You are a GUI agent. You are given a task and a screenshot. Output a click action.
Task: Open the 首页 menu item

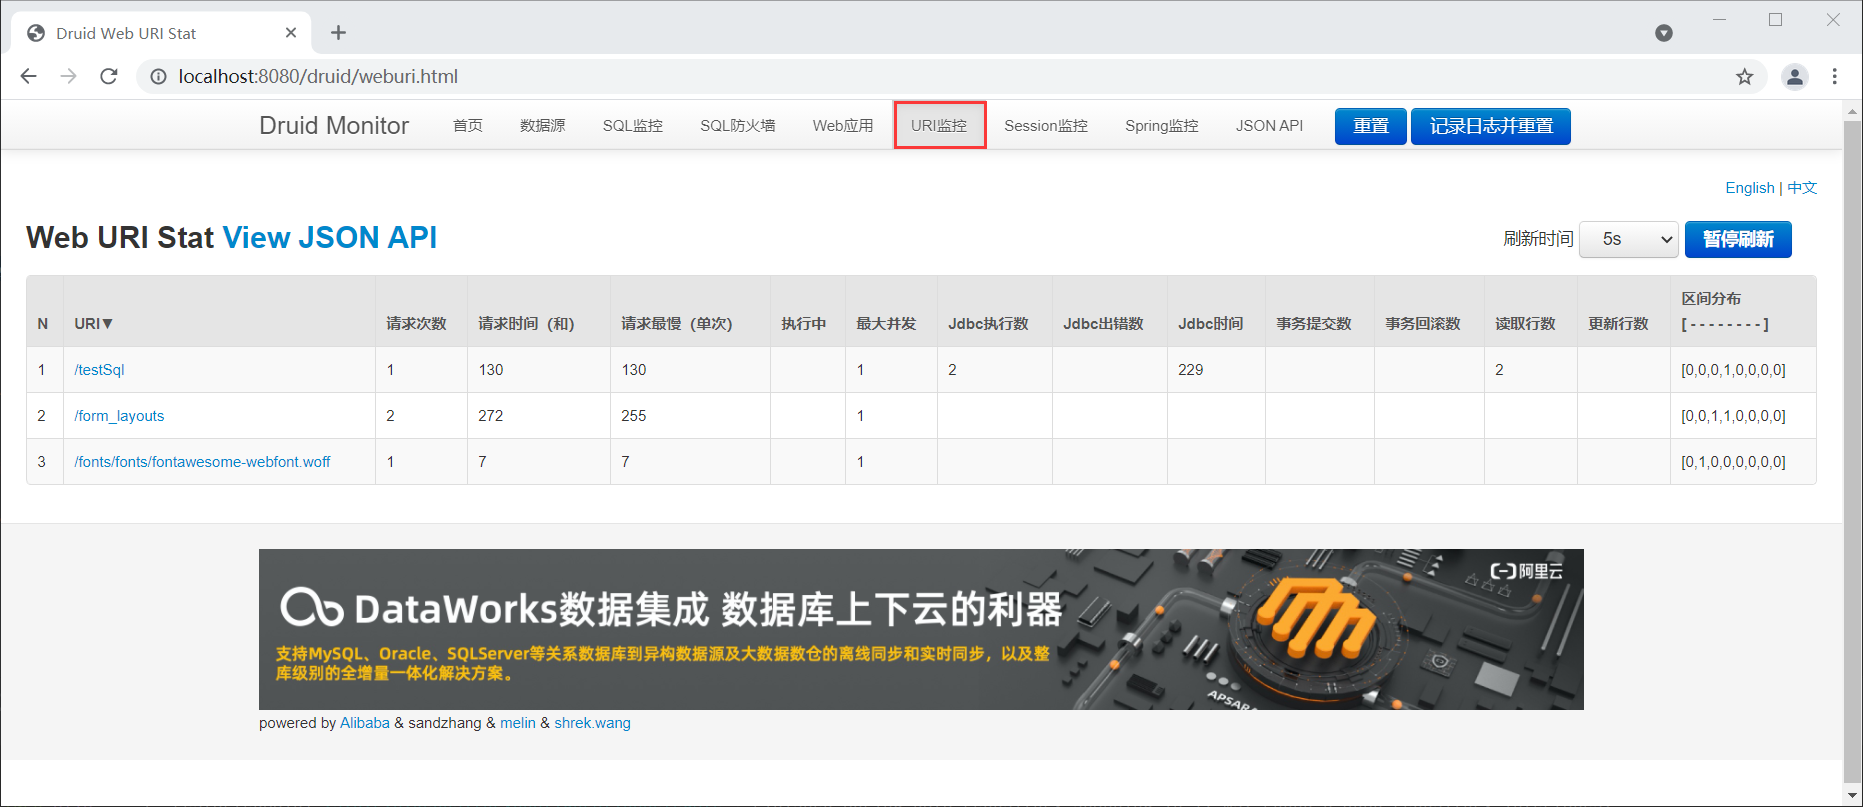coord(468,126)
